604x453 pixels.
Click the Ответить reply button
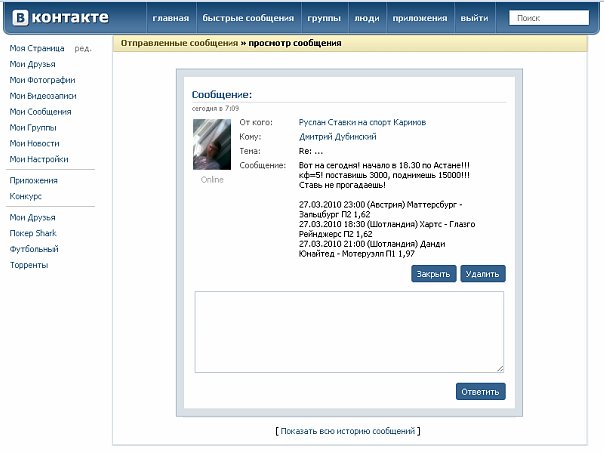tap(480, 391)
